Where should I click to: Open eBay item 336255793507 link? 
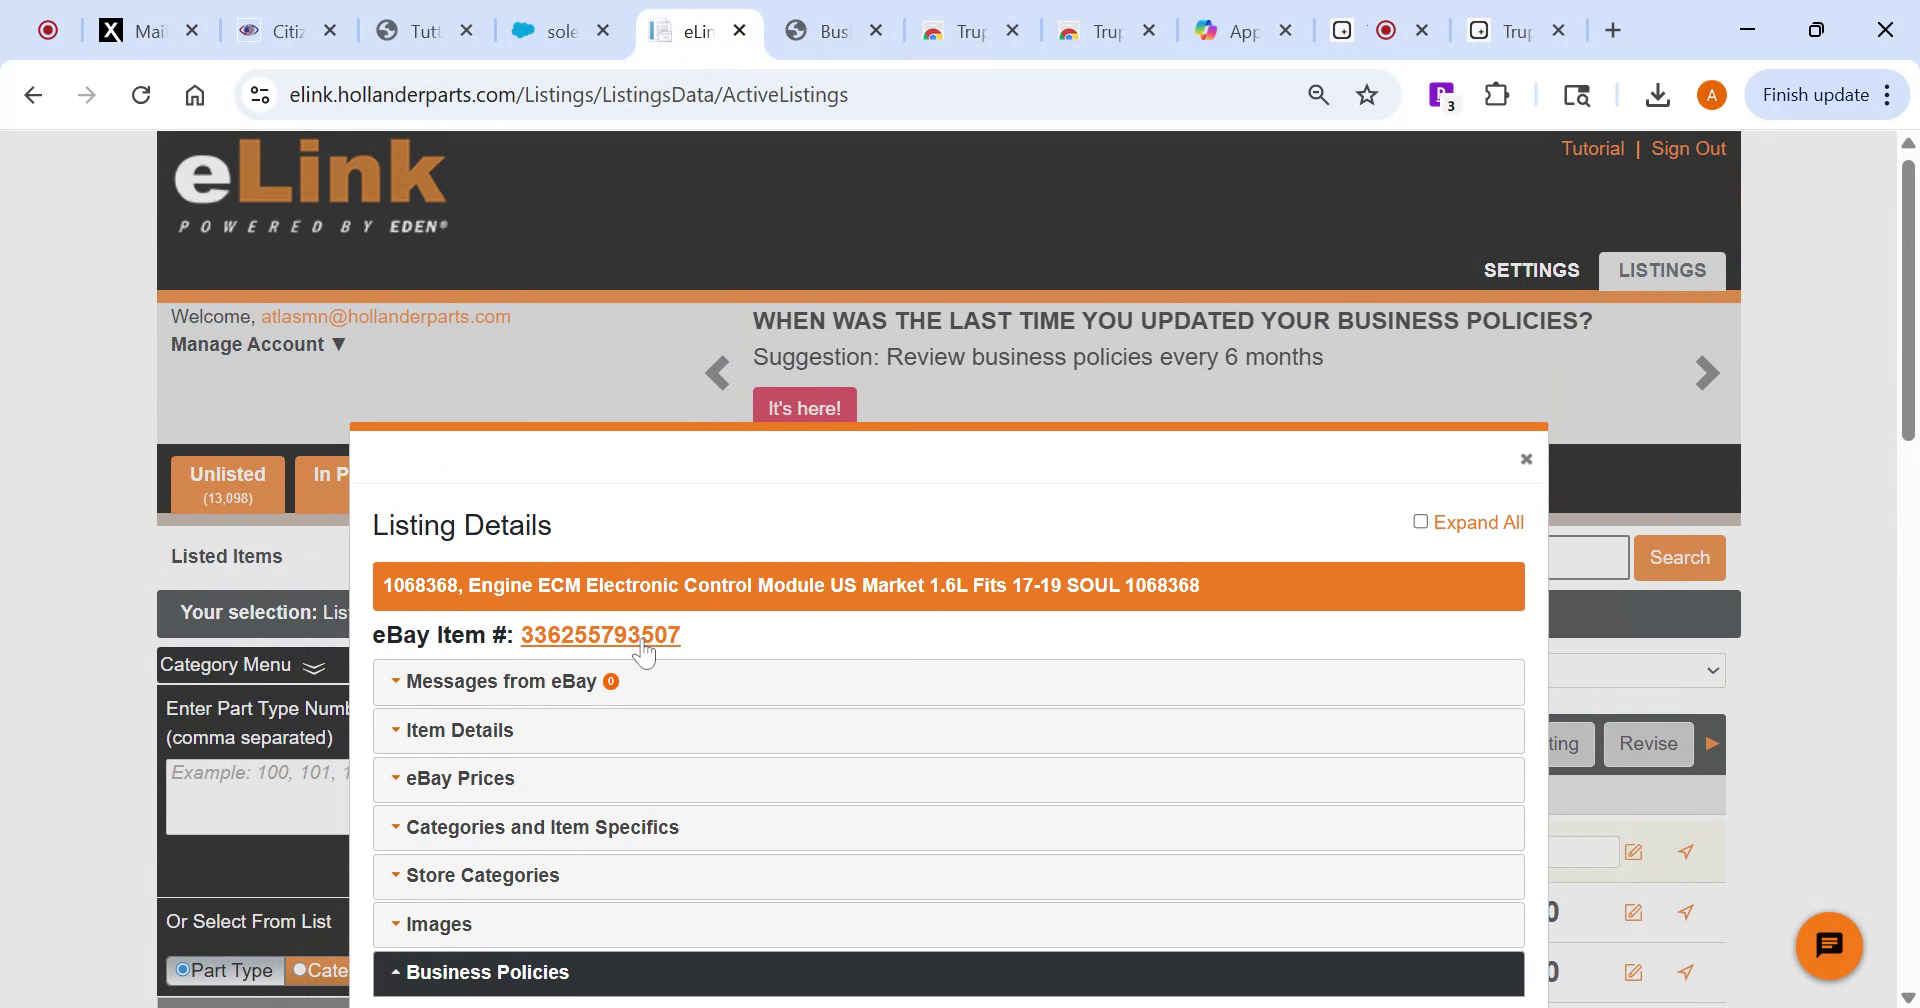pyautogui.click(x=599, y=634)
